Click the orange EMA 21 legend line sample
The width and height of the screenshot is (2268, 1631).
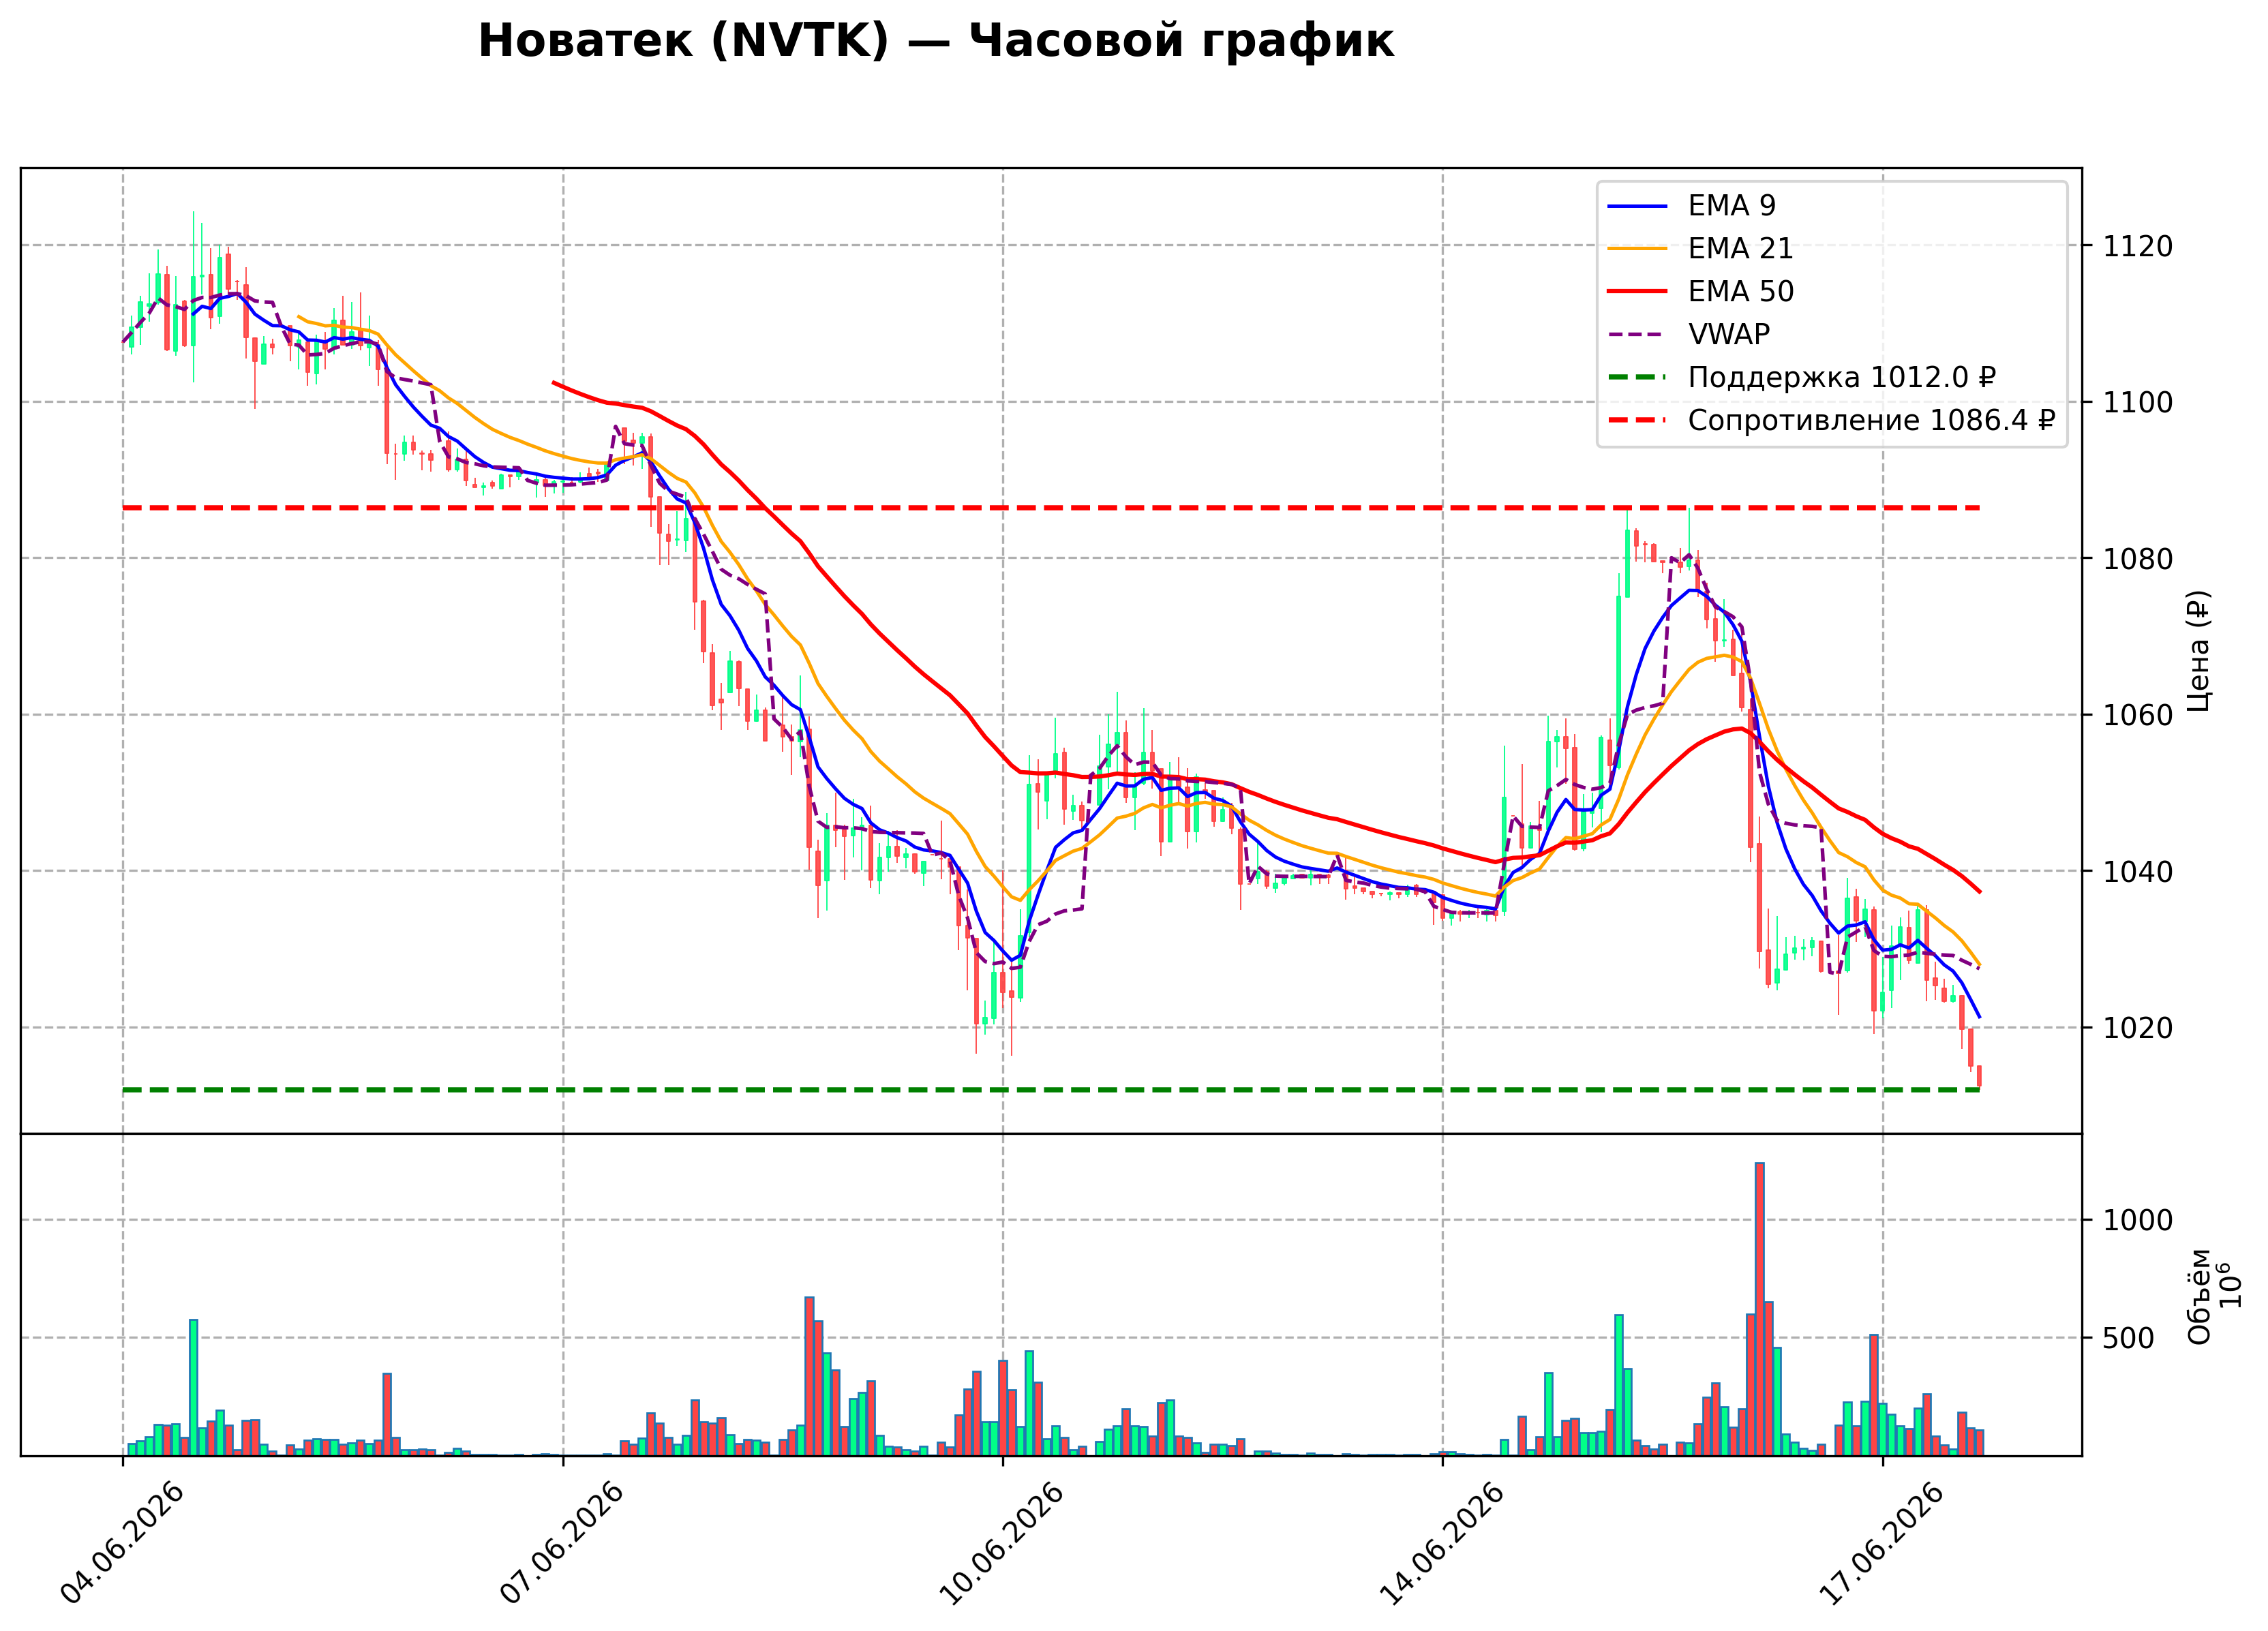tap(1637, 248)
